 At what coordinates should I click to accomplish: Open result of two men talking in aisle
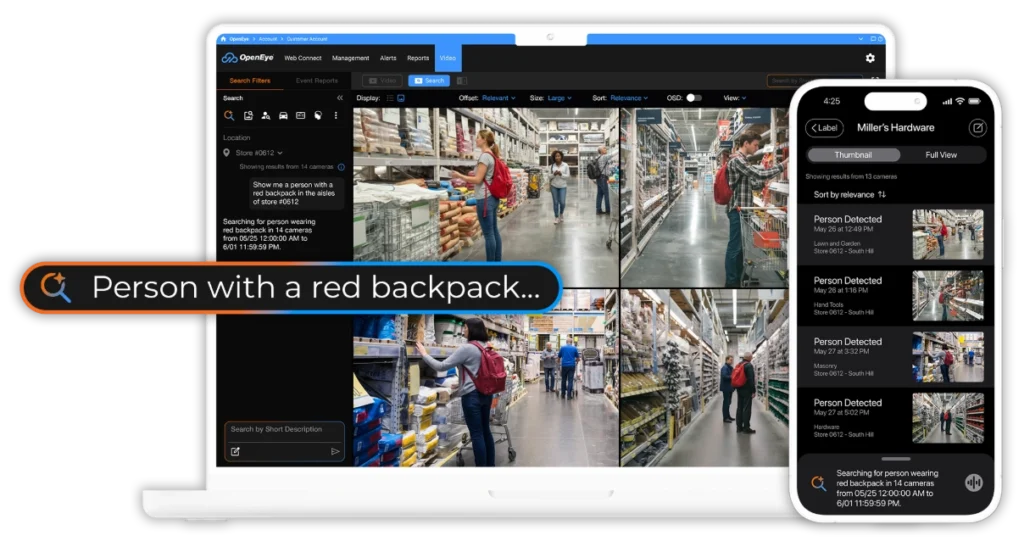click(705, 378)
